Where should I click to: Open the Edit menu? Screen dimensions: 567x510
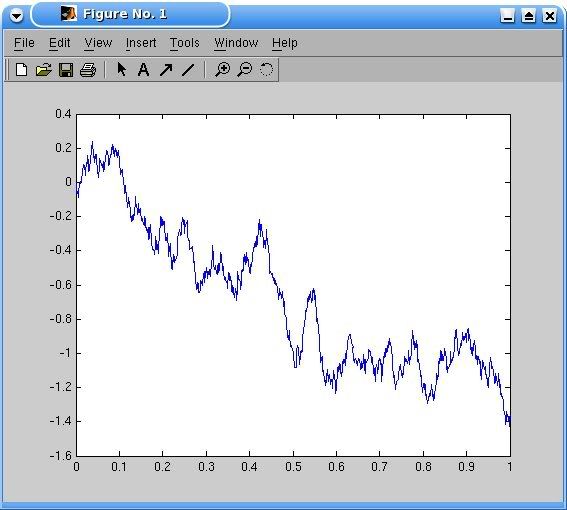coord(60,43)
